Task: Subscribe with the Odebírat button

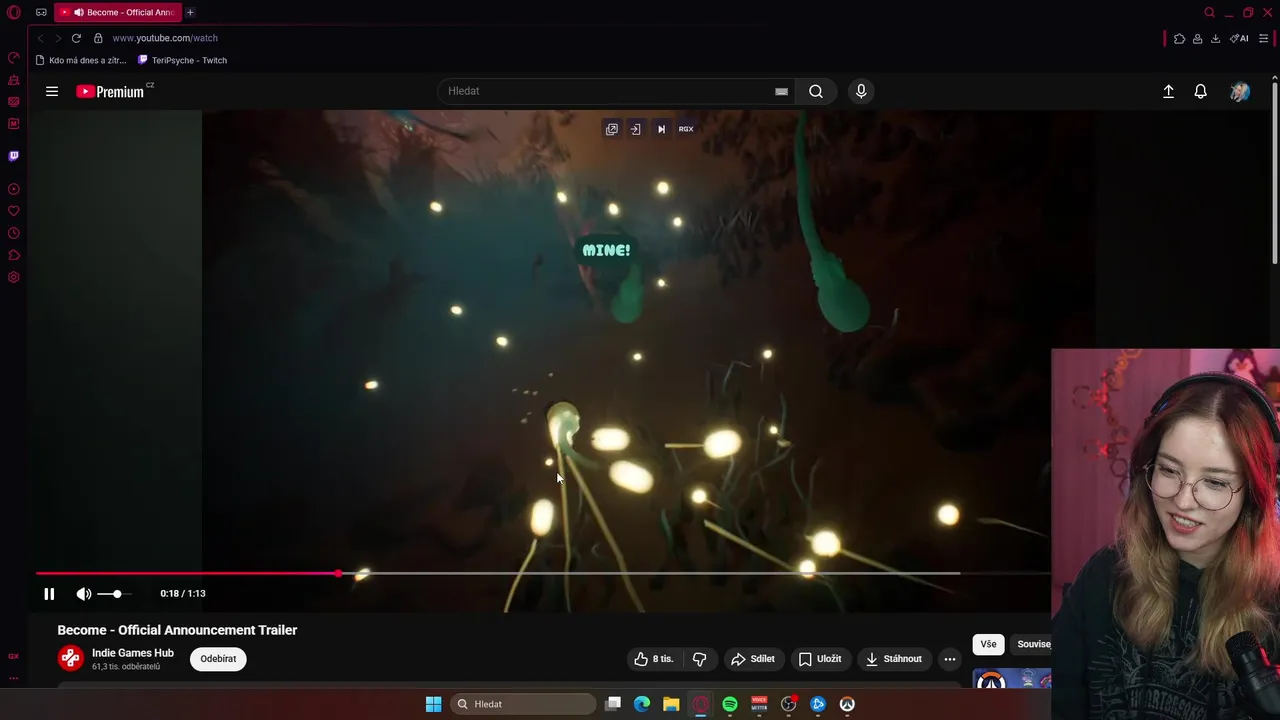Action: tap(218, 659)
